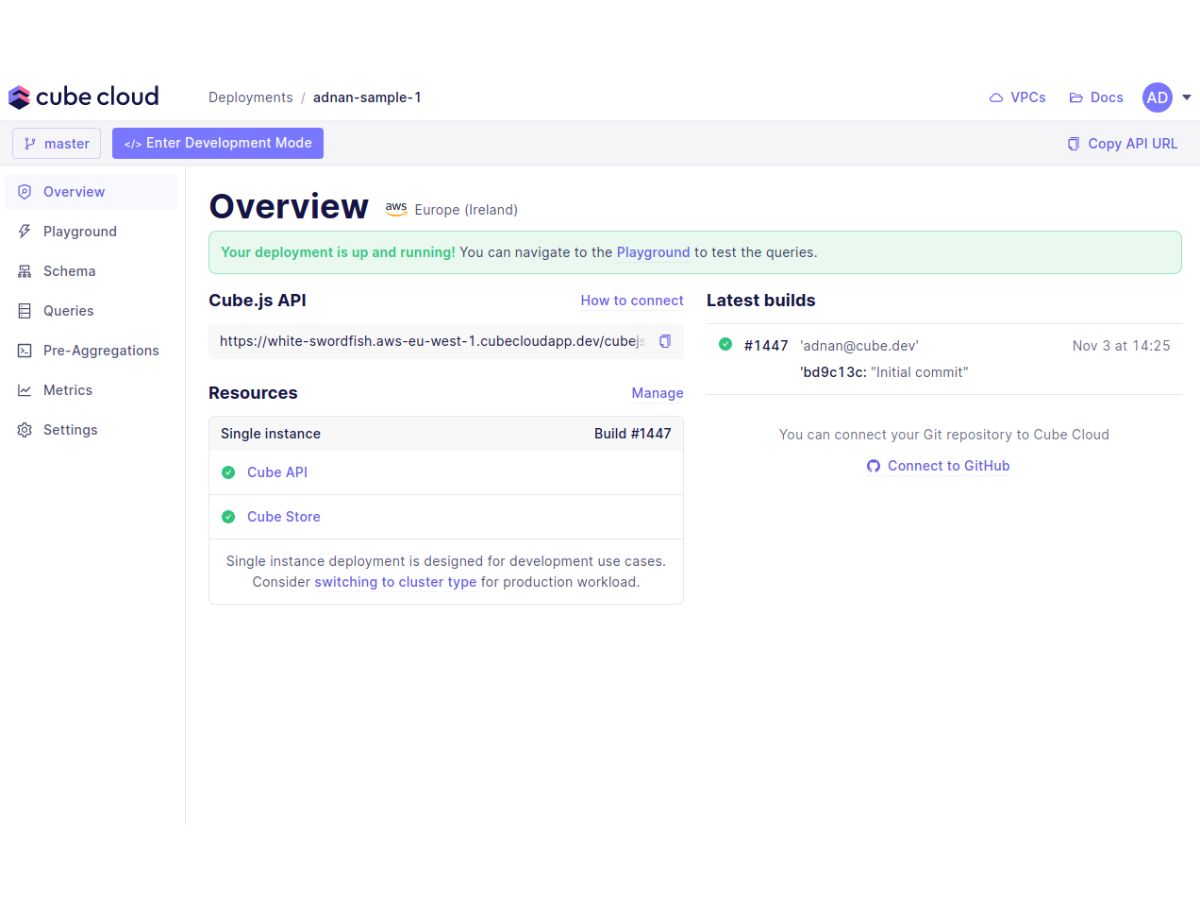Image resolution: width=1200 pixels, height=900 pixels.
Task: Click the Cube Cloud logo
Action: (84, 97)
